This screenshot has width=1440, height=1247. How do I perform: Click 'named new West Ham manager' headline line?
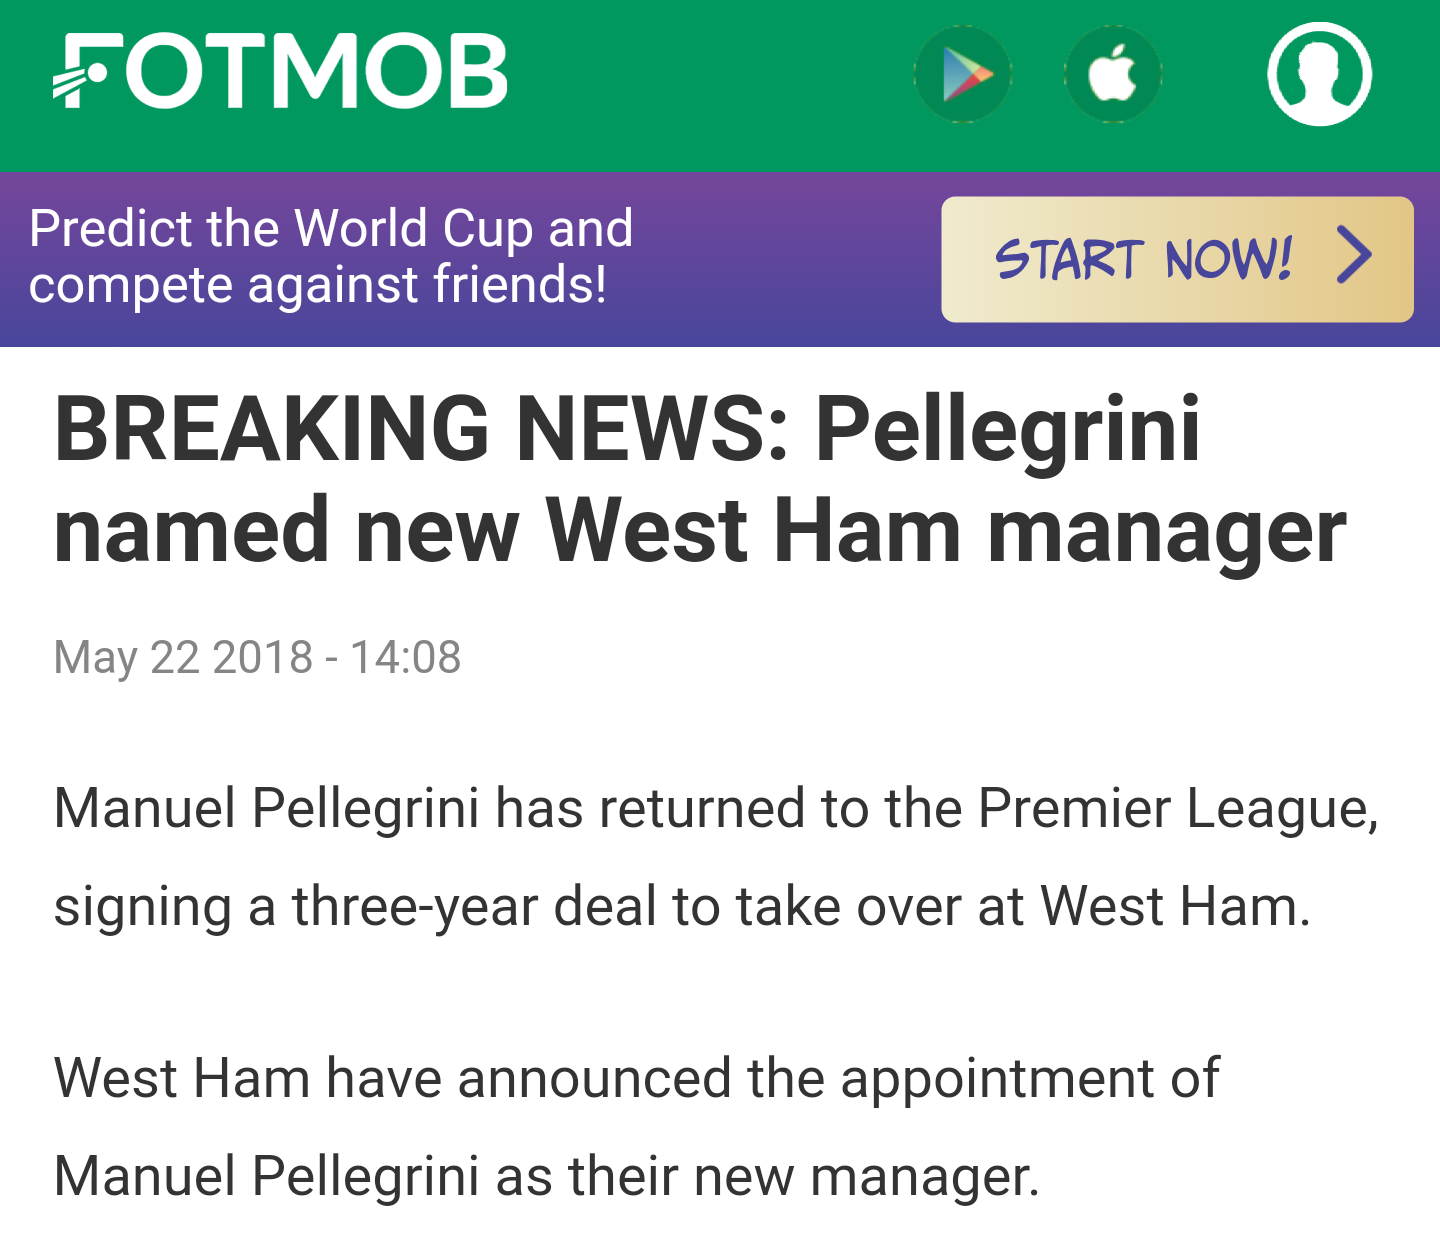point(699,531)
